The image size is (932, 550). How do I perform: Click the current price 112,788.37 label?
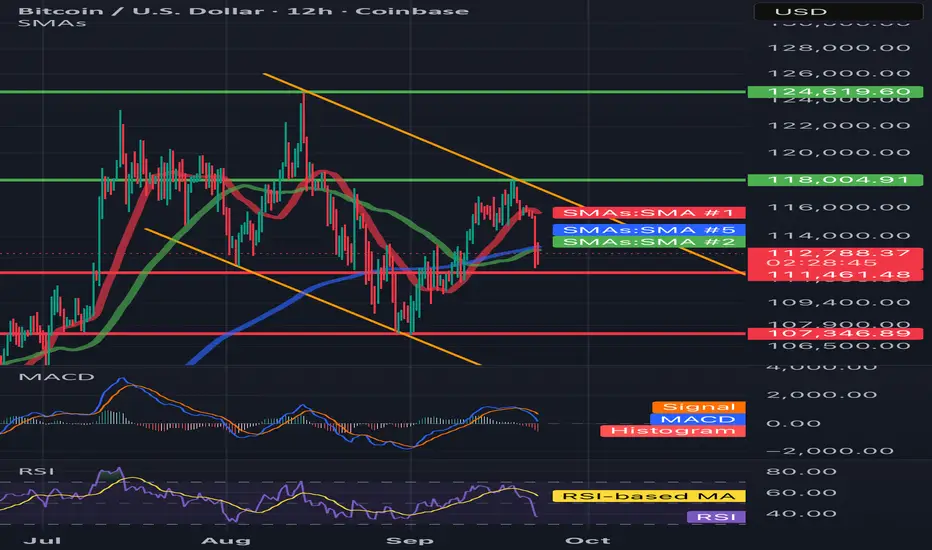coord(839,253)
